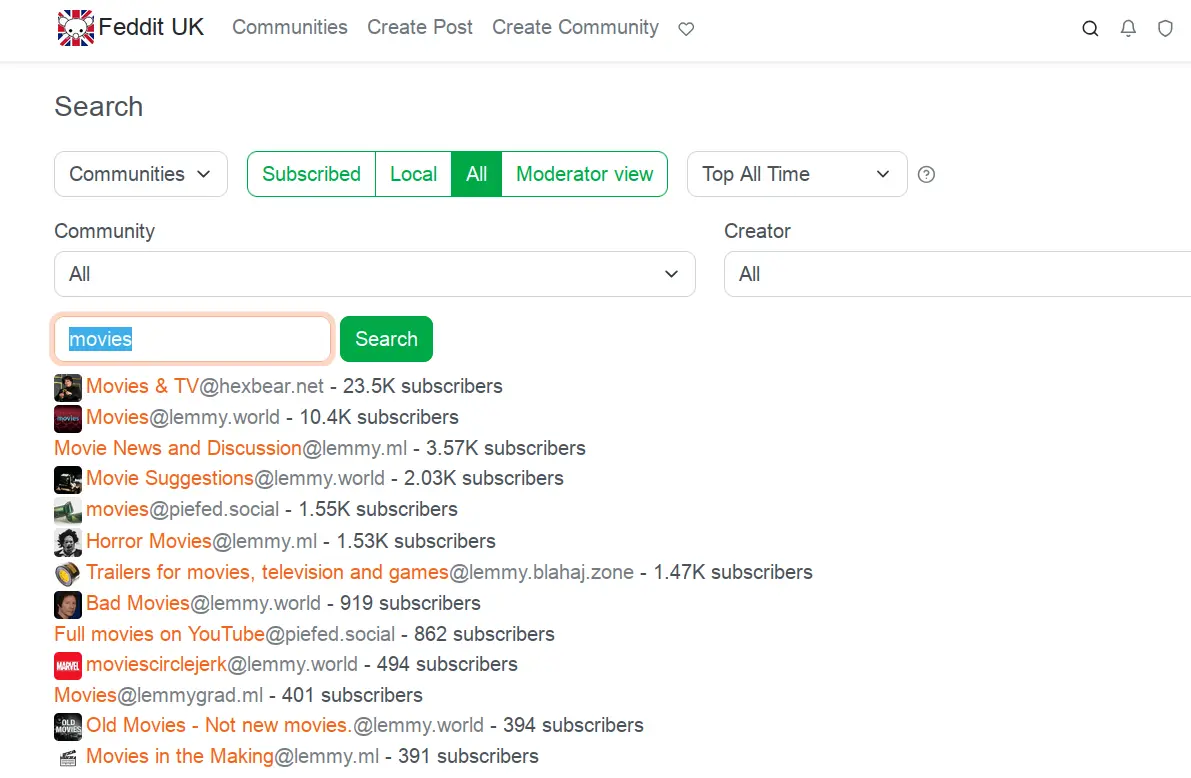This screenshot has height=778, width=1191.
Task: Open the Creator filter dropdown
Action: pyautogui.click(x=956, y=274)
